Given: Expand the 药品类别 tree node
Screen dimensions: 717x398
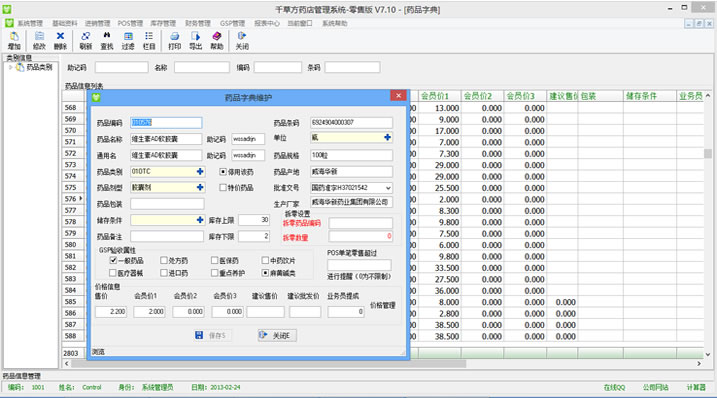Looking at the screenshot, I should pos(11,67).
